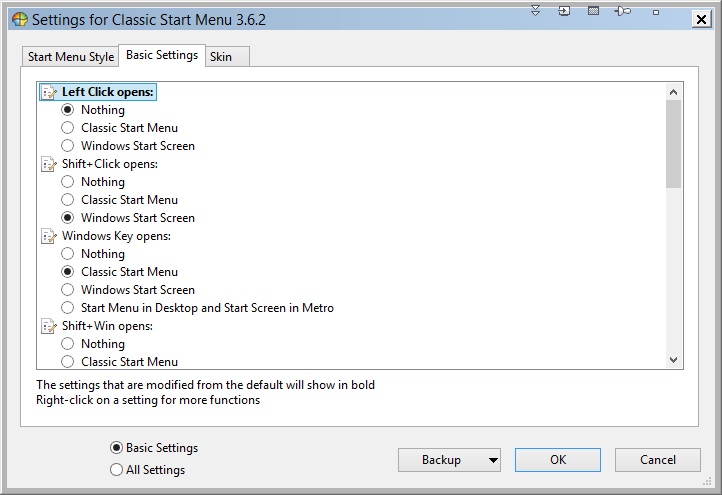The height and width of the screenshot is (495, 722).
Task: Click the 'settings that are modified' hint text
Action: (x=205, y=385)
